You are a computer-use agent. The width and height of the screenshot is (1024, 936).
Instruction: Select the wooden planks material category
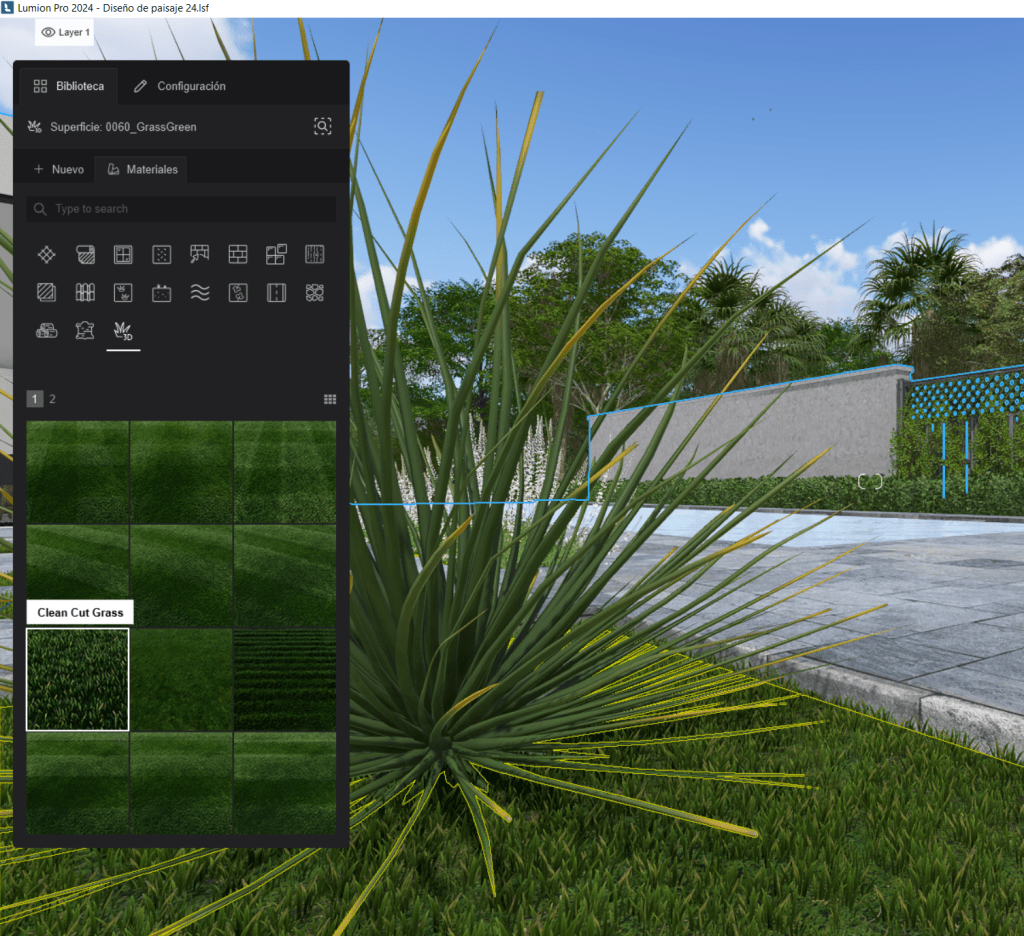(313, 254)
